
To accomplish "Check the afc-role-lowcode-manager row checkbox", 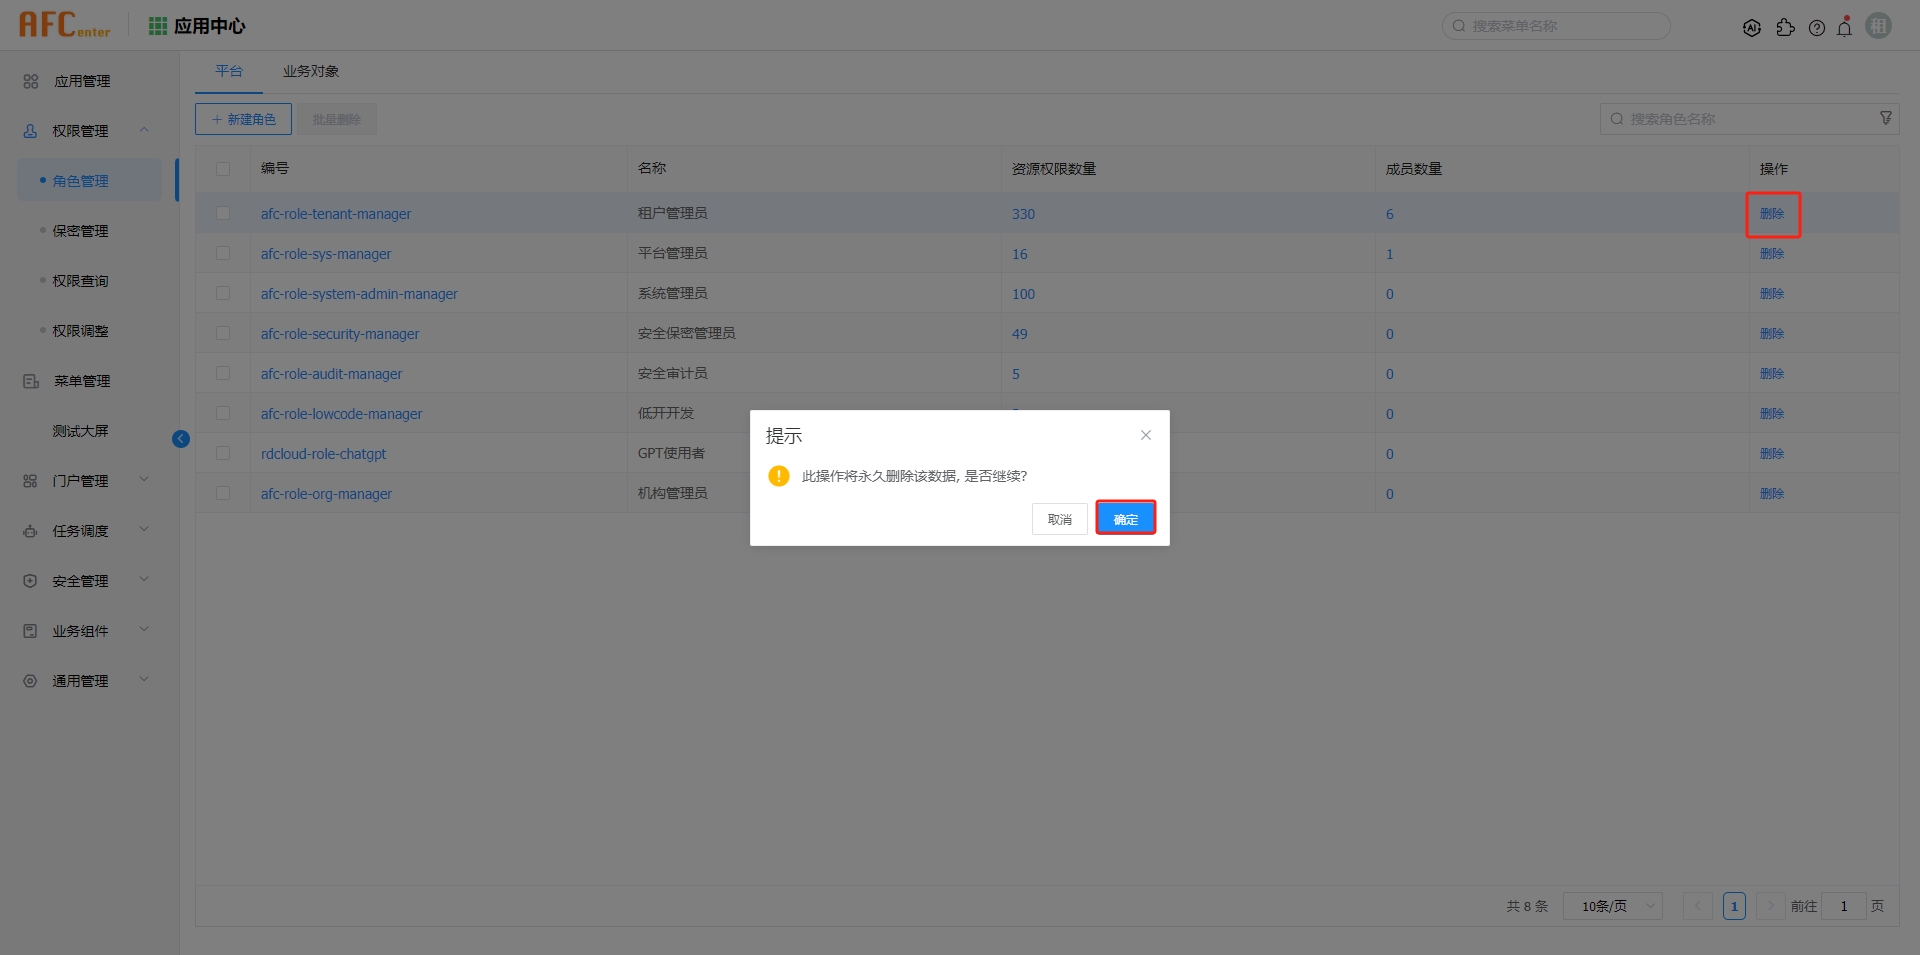I will tap(223, 413).
